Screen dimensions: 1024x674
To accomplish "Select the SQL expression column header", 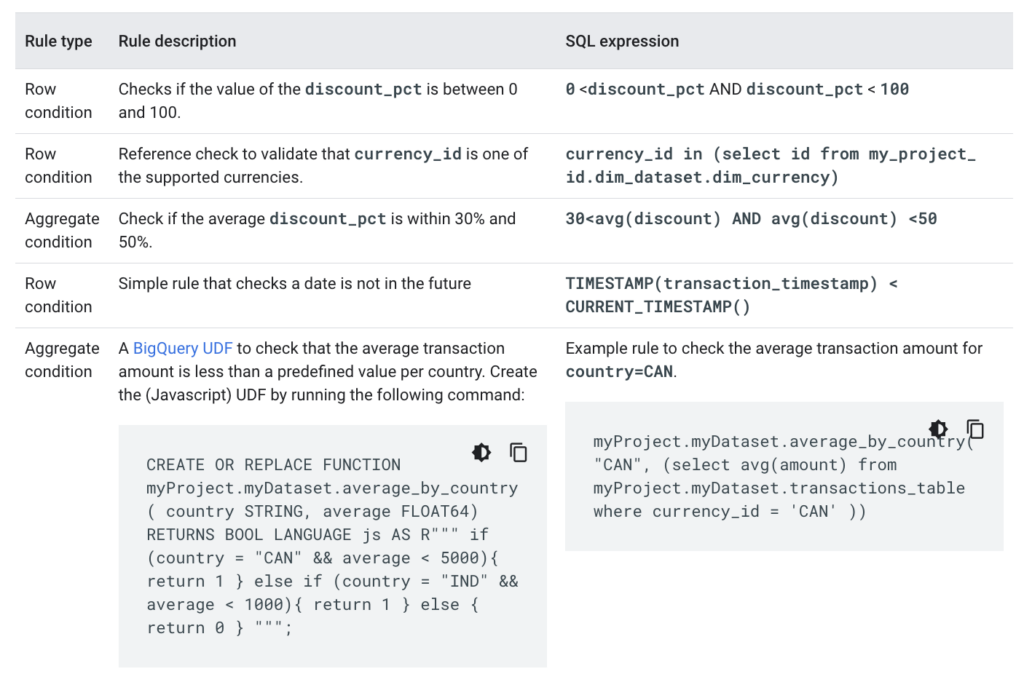I will (622, 41).
